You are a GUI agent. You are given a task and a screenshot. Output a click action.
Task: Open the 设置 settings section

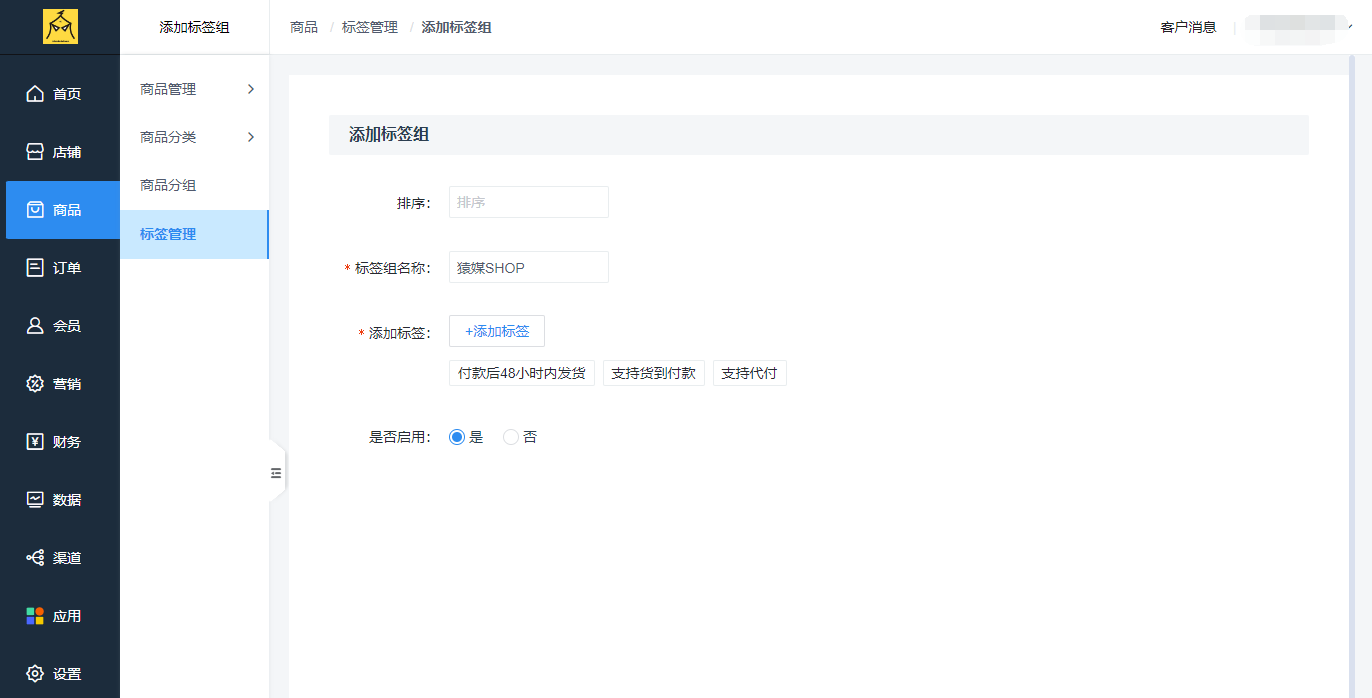pos(60,673)
